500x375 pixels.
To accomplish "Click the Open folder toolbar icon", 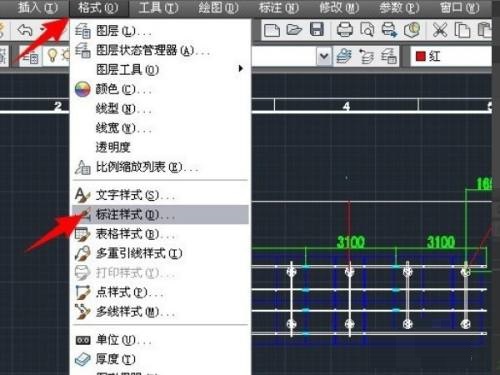I will [x=294, y=30].
